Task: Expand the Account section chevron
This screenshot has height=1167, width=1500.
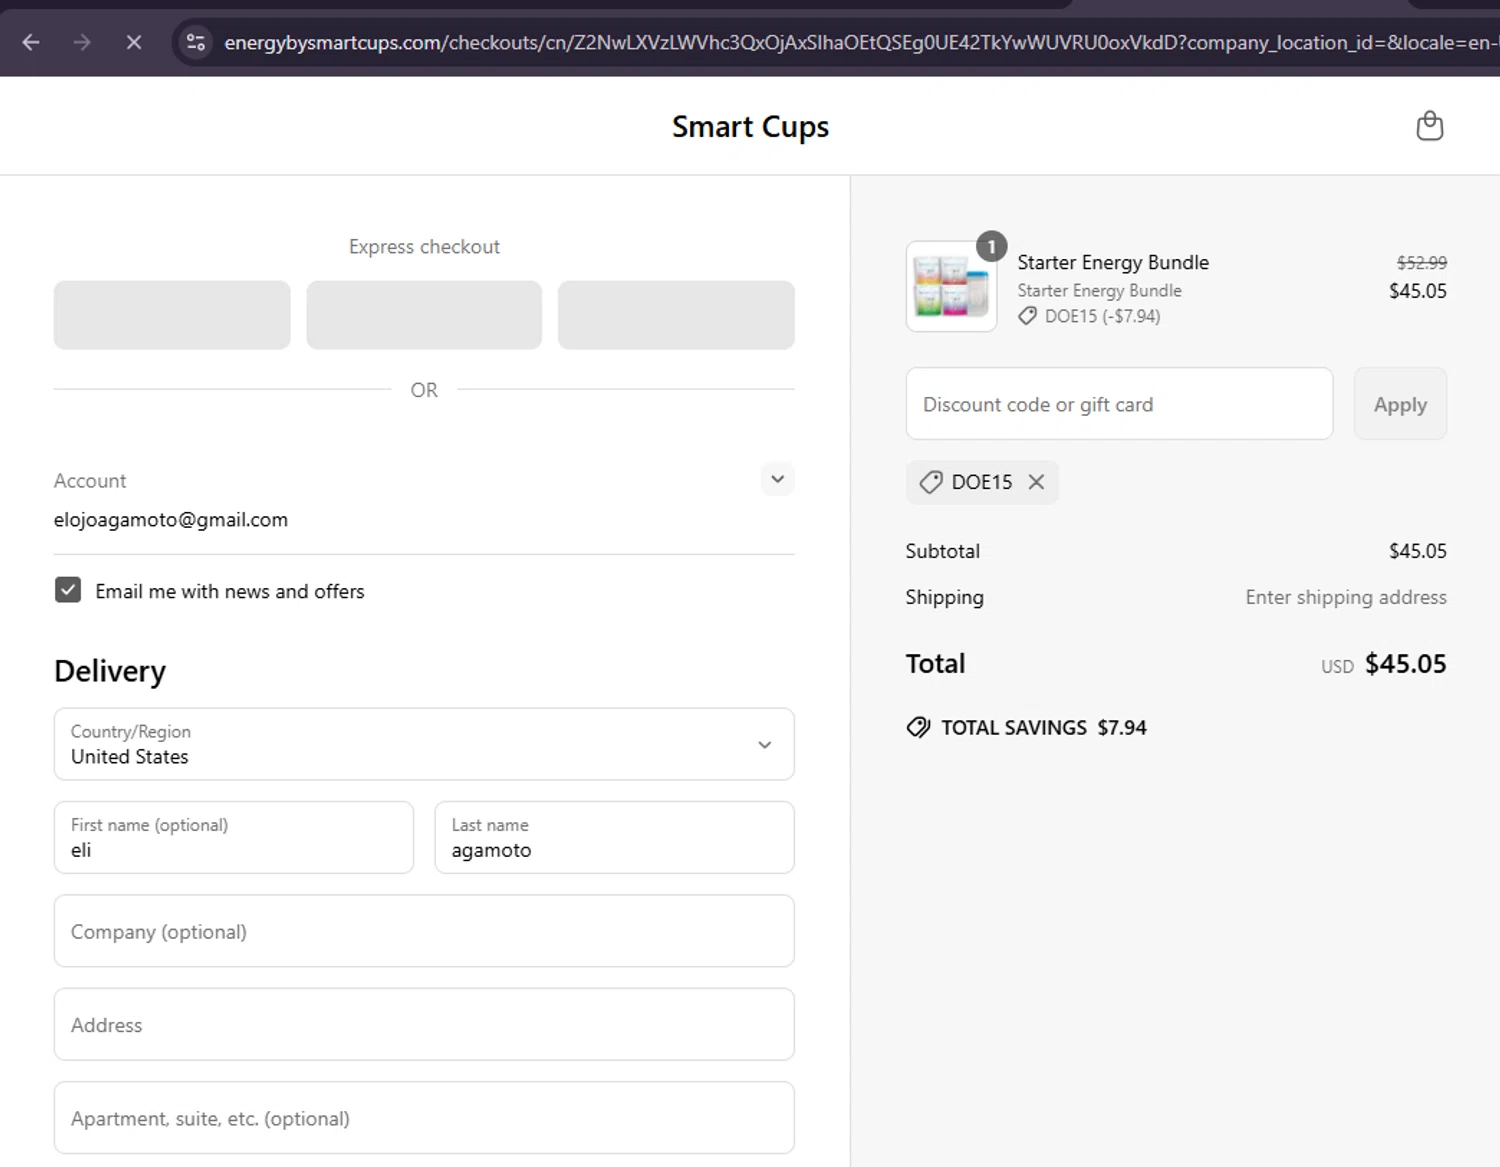Action: [777, 479]
